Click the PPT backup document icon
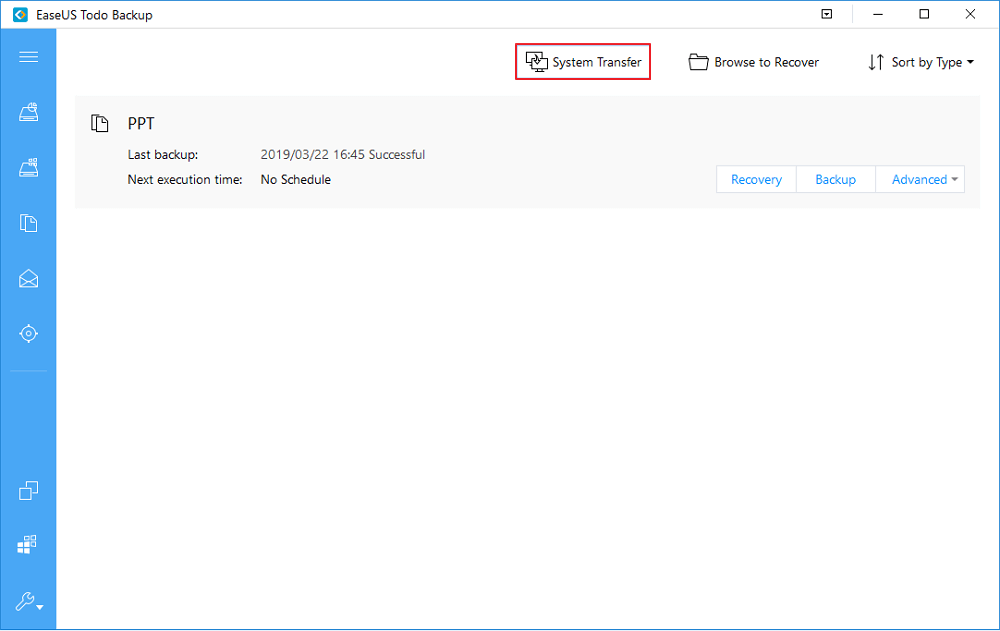 coord(100,123)
